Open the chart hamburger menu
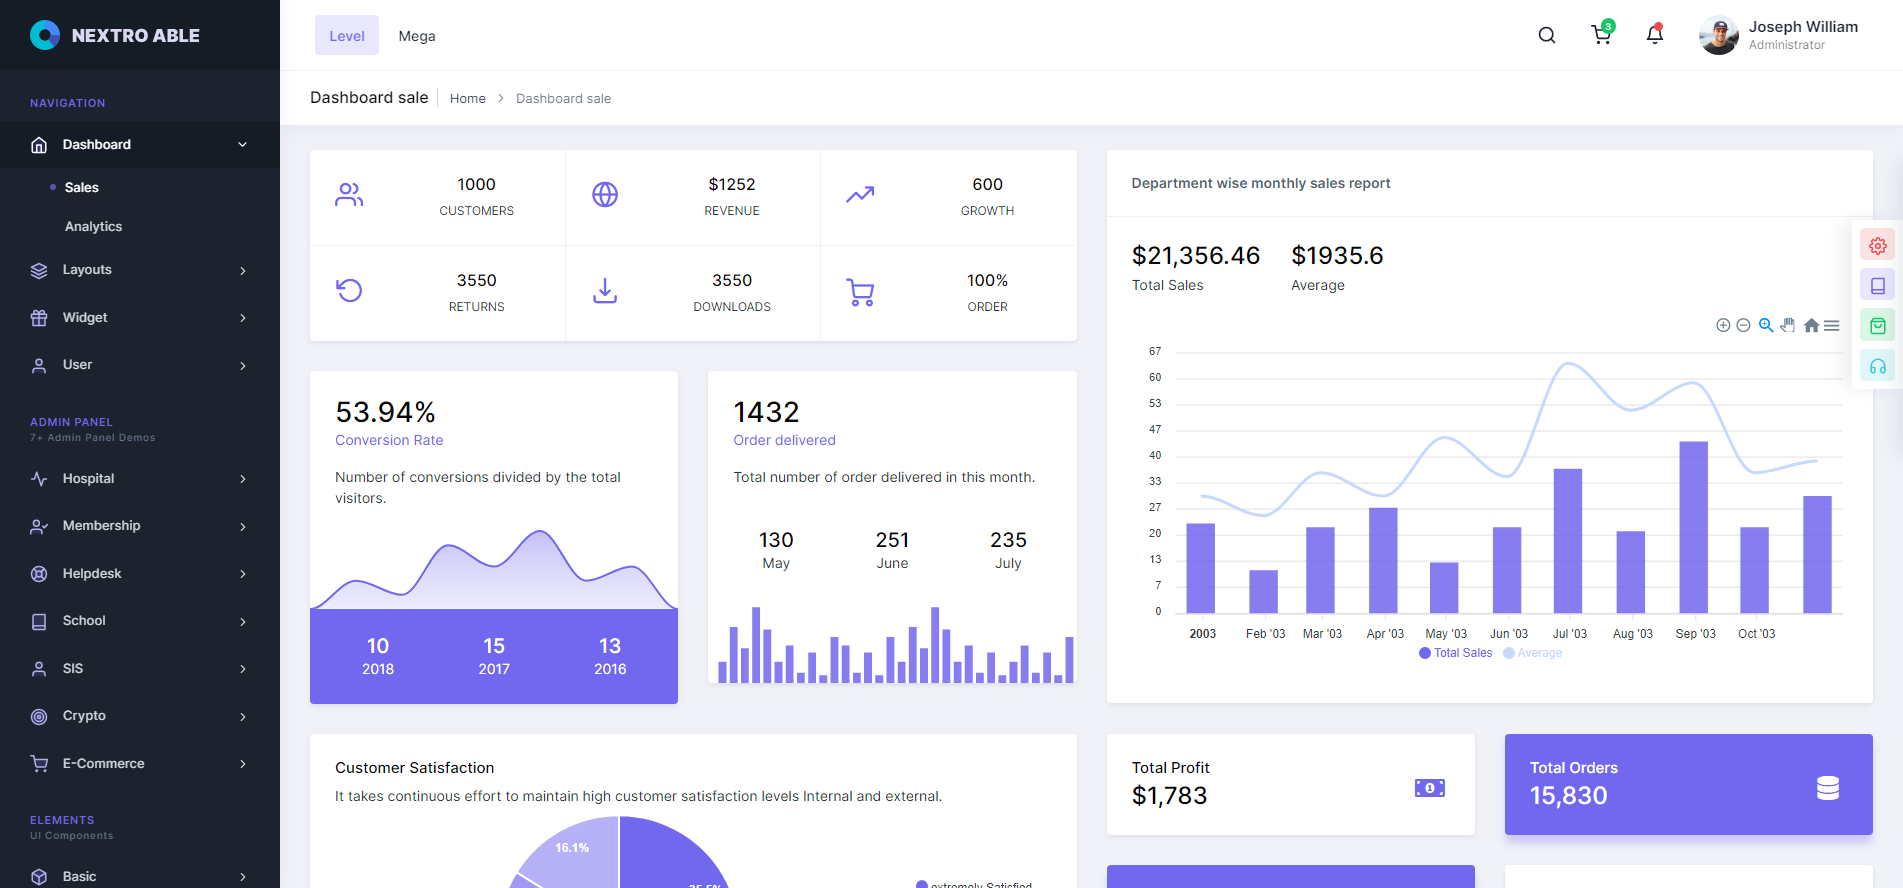Screen dimensions: 1903x888 coord(1832,325)
